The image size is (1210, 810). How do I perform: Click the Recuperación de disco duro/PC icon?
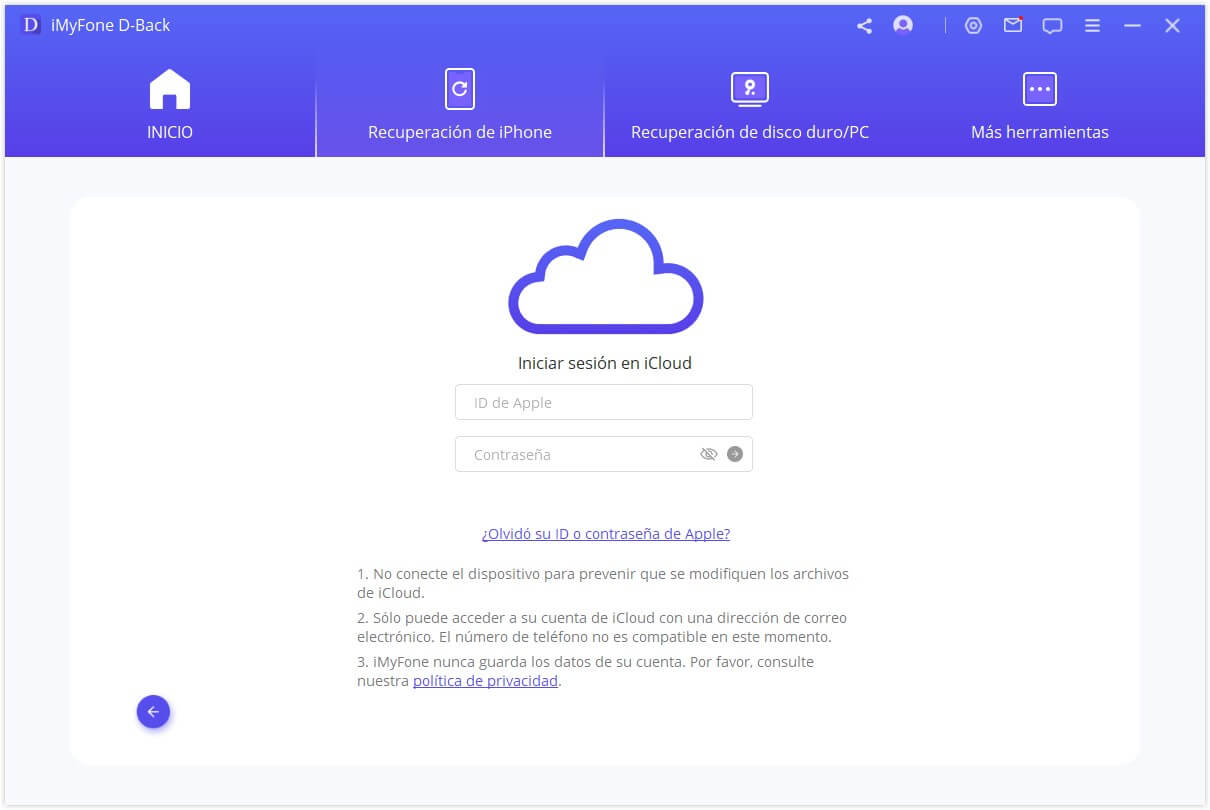(748, 88)
